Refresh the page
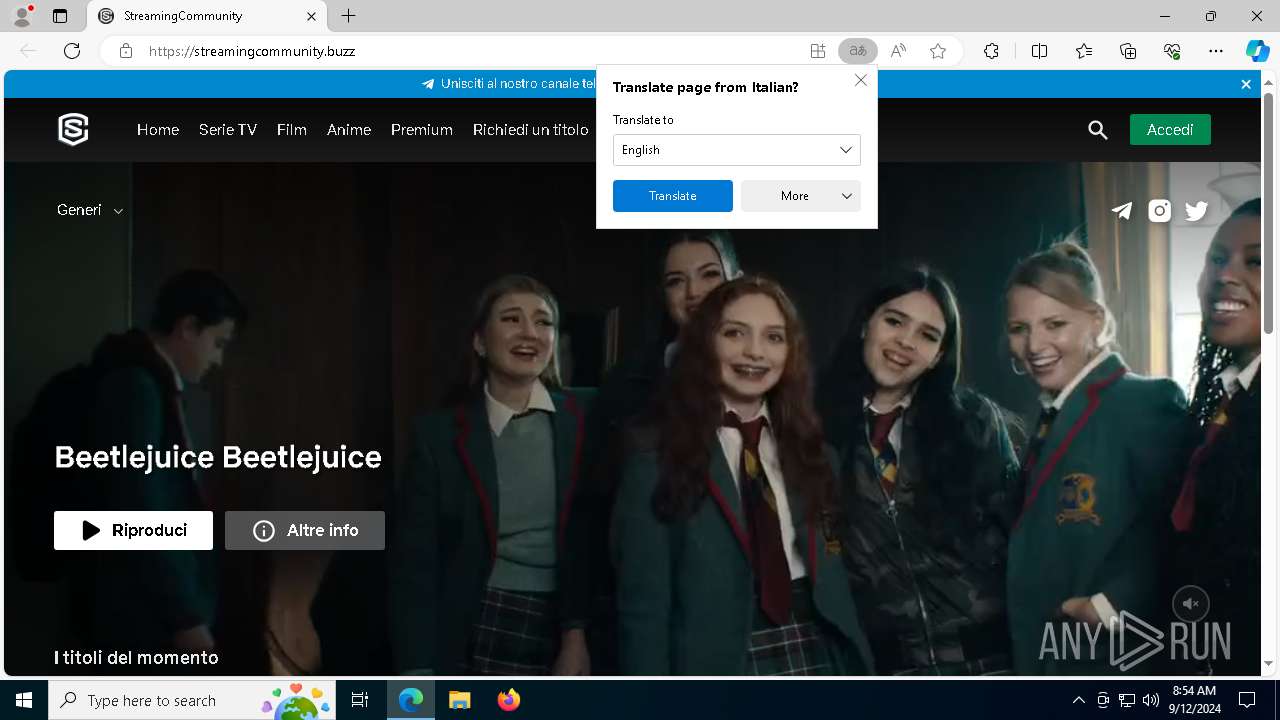The width and height of the screenshot is (1280, 720). pos(72,51)
